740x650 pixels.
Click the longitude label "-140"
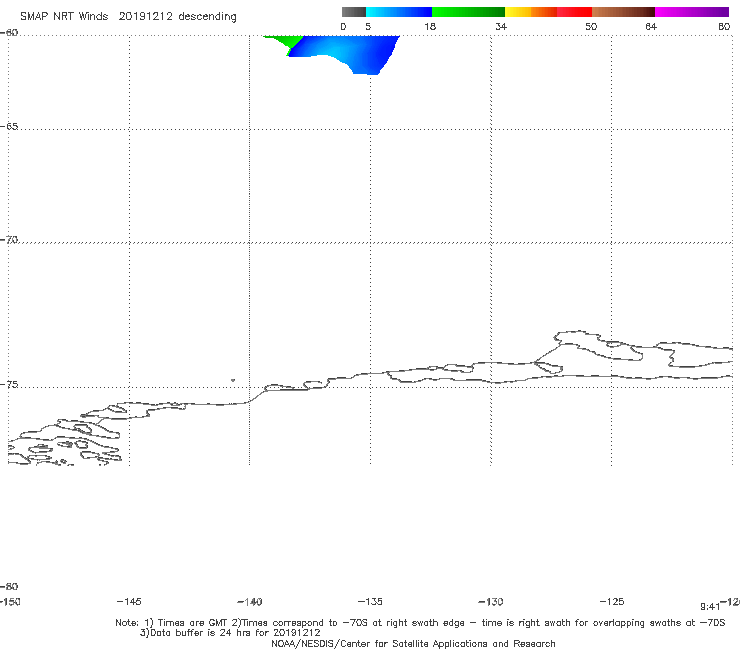tap(250, 601)
